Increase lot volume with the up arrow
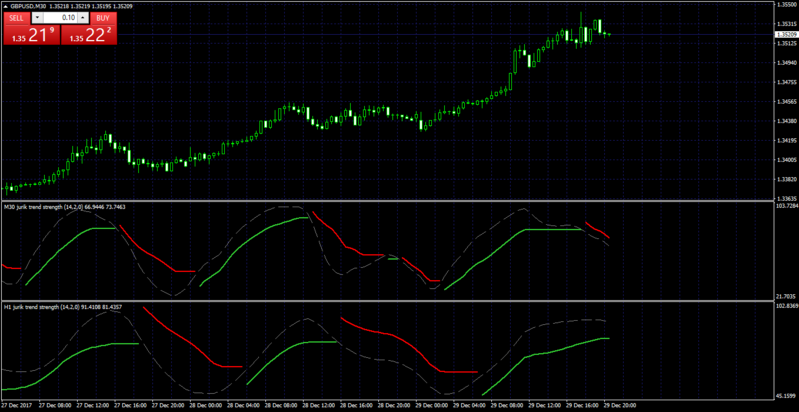Screen dimensions: 799x412 (x=84, y=18)
